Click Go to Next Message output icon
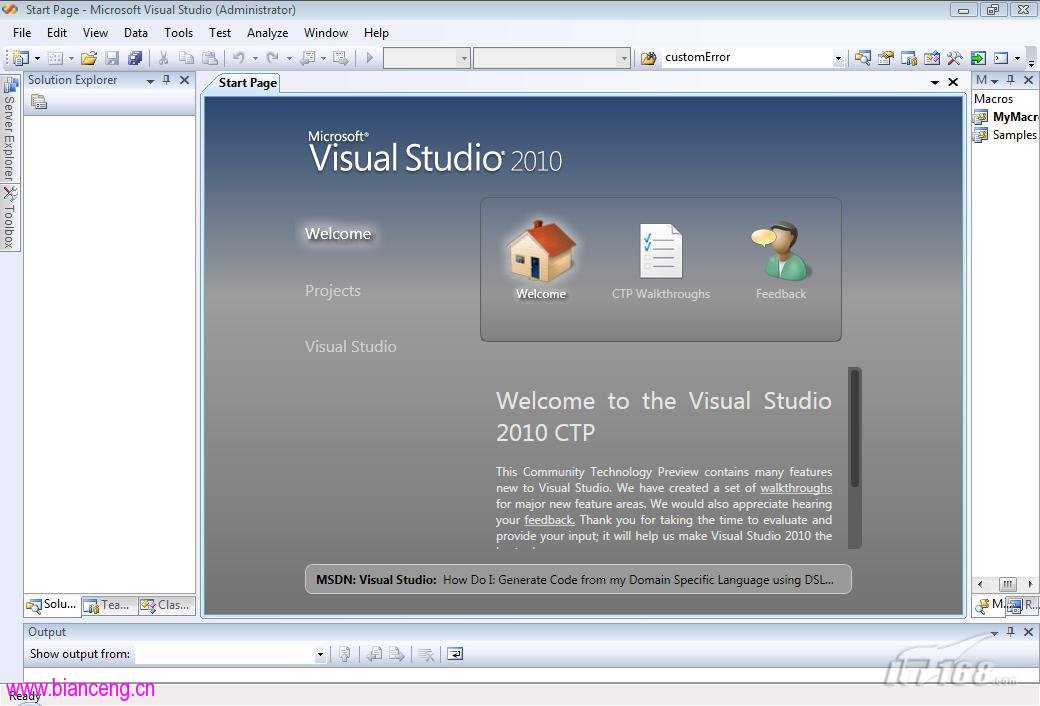The width and height of the screenshot is (1040, 706). click(397, 654)
